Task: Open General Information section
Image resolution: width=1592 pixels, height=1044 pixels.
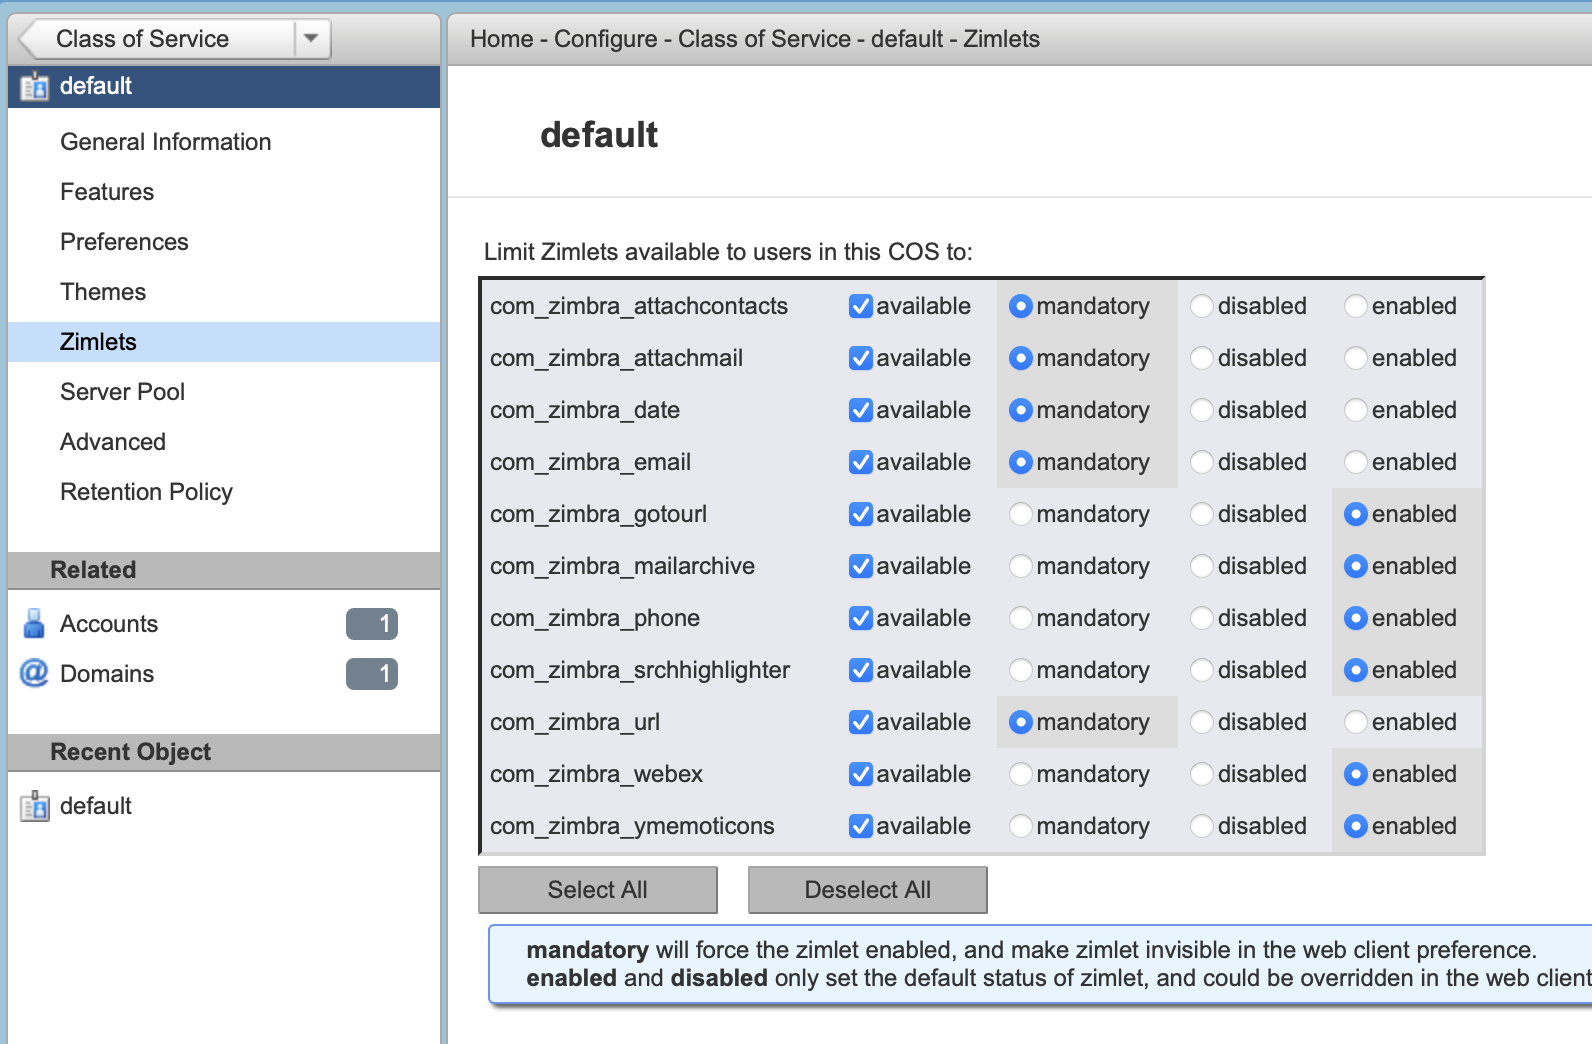Action: click(166, 142)
